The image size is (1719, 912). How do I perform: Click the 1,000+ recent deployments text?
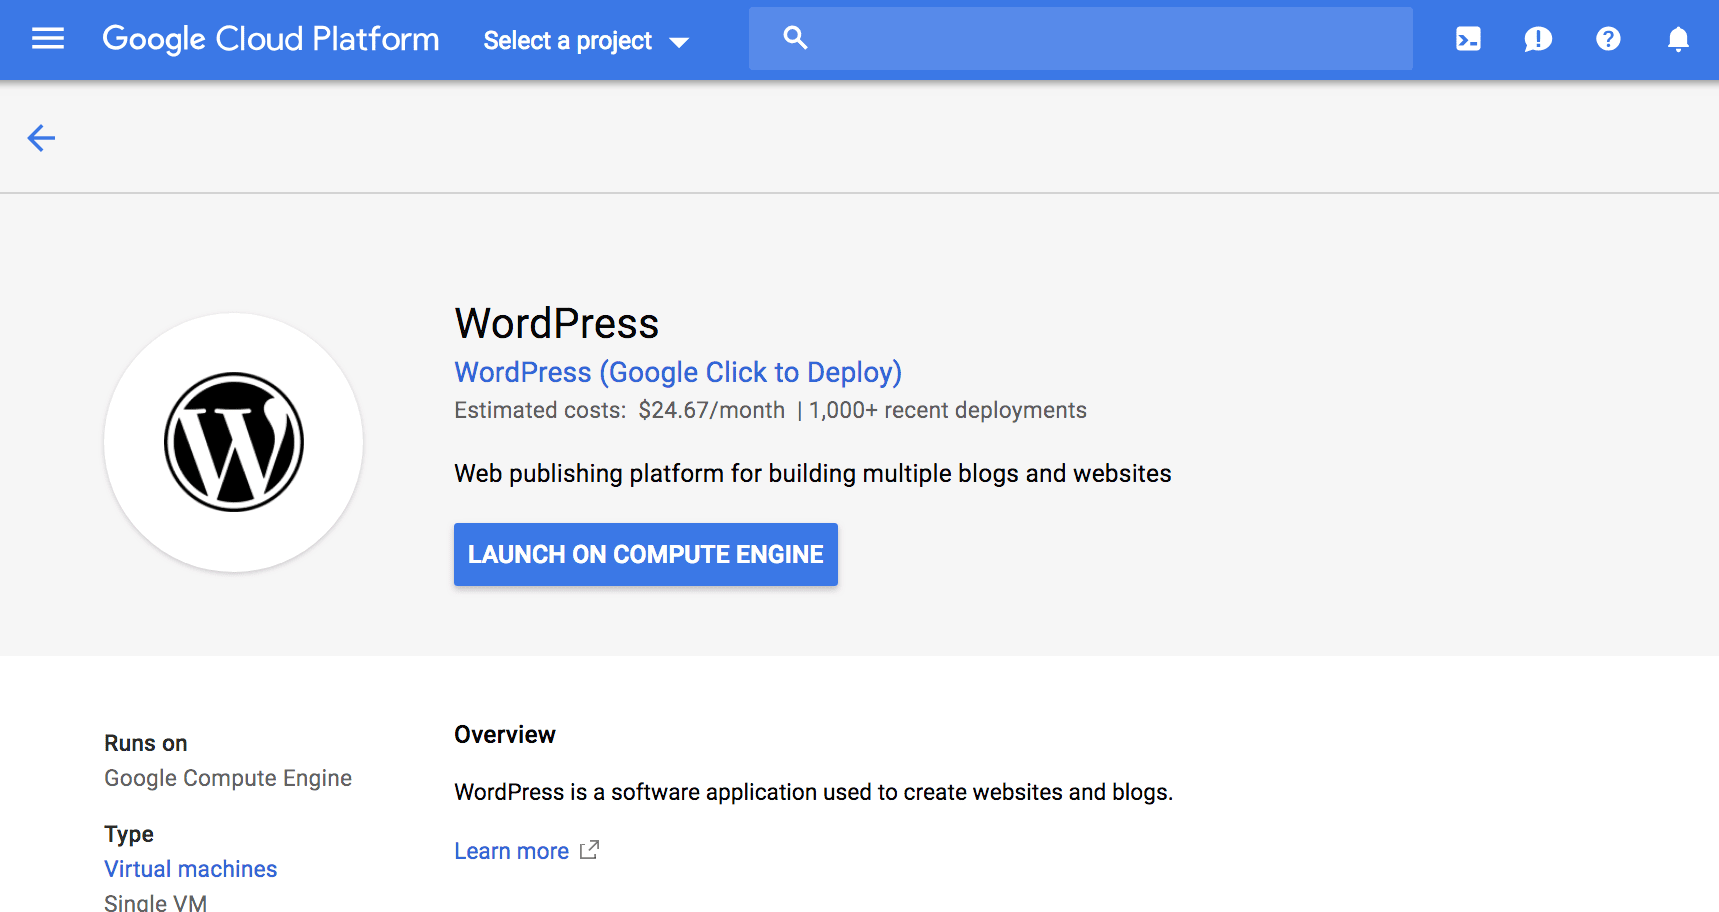tap(948, 410)
